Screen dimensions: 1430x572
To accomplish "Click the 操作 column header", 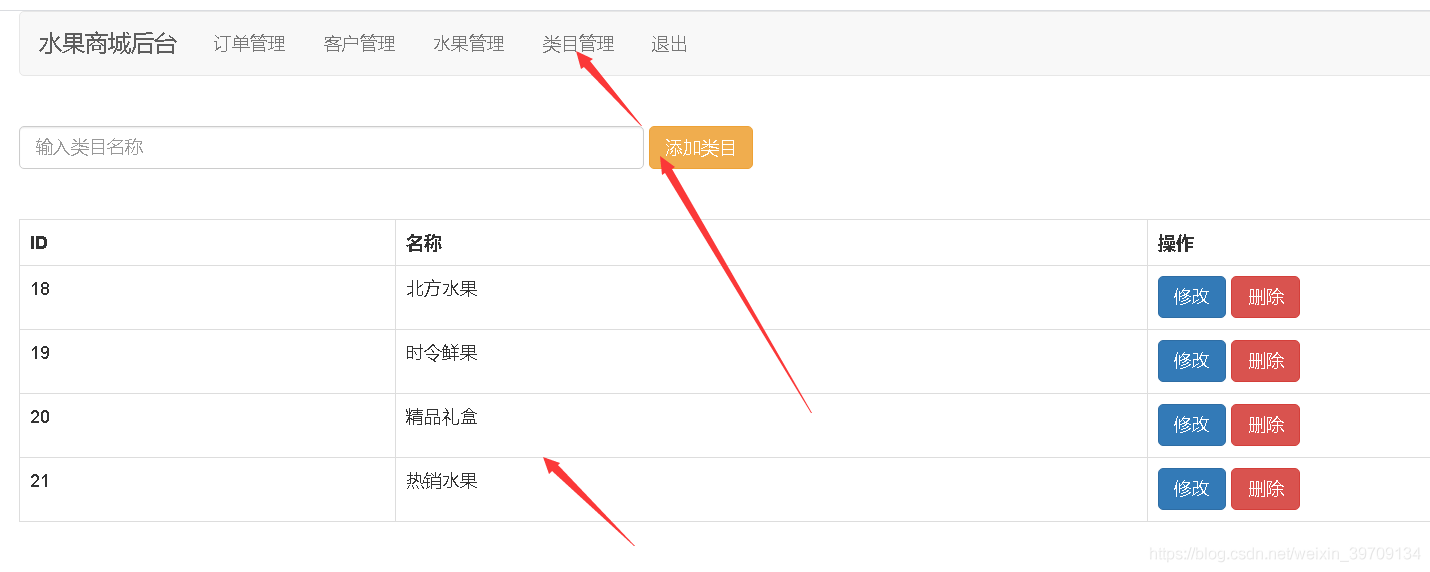I will [x=1176, y=243].
